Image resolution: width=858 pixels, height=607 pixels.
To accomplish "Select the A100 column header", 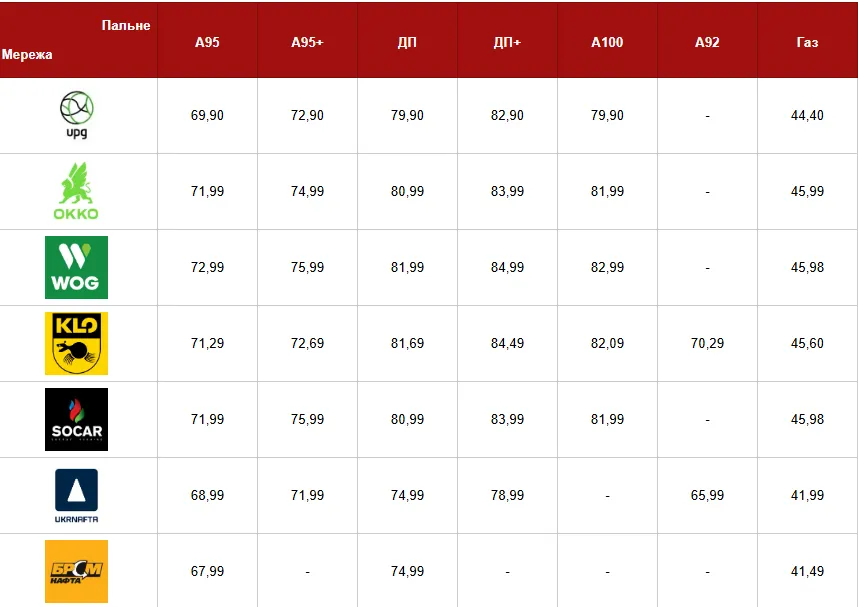I will [x=607, y=43].
